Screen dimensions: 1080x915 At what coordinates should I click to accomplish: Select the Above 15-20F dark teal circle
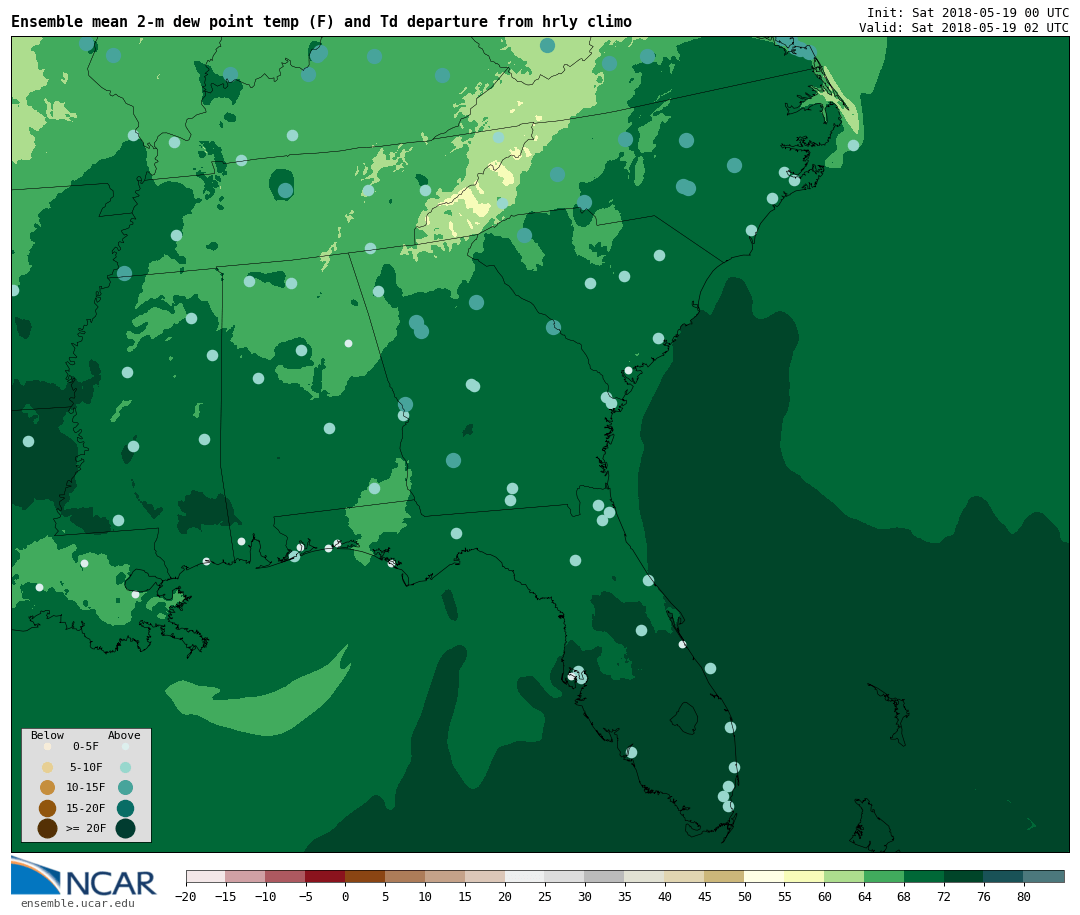pyautogui.click(x=125, y=808)
